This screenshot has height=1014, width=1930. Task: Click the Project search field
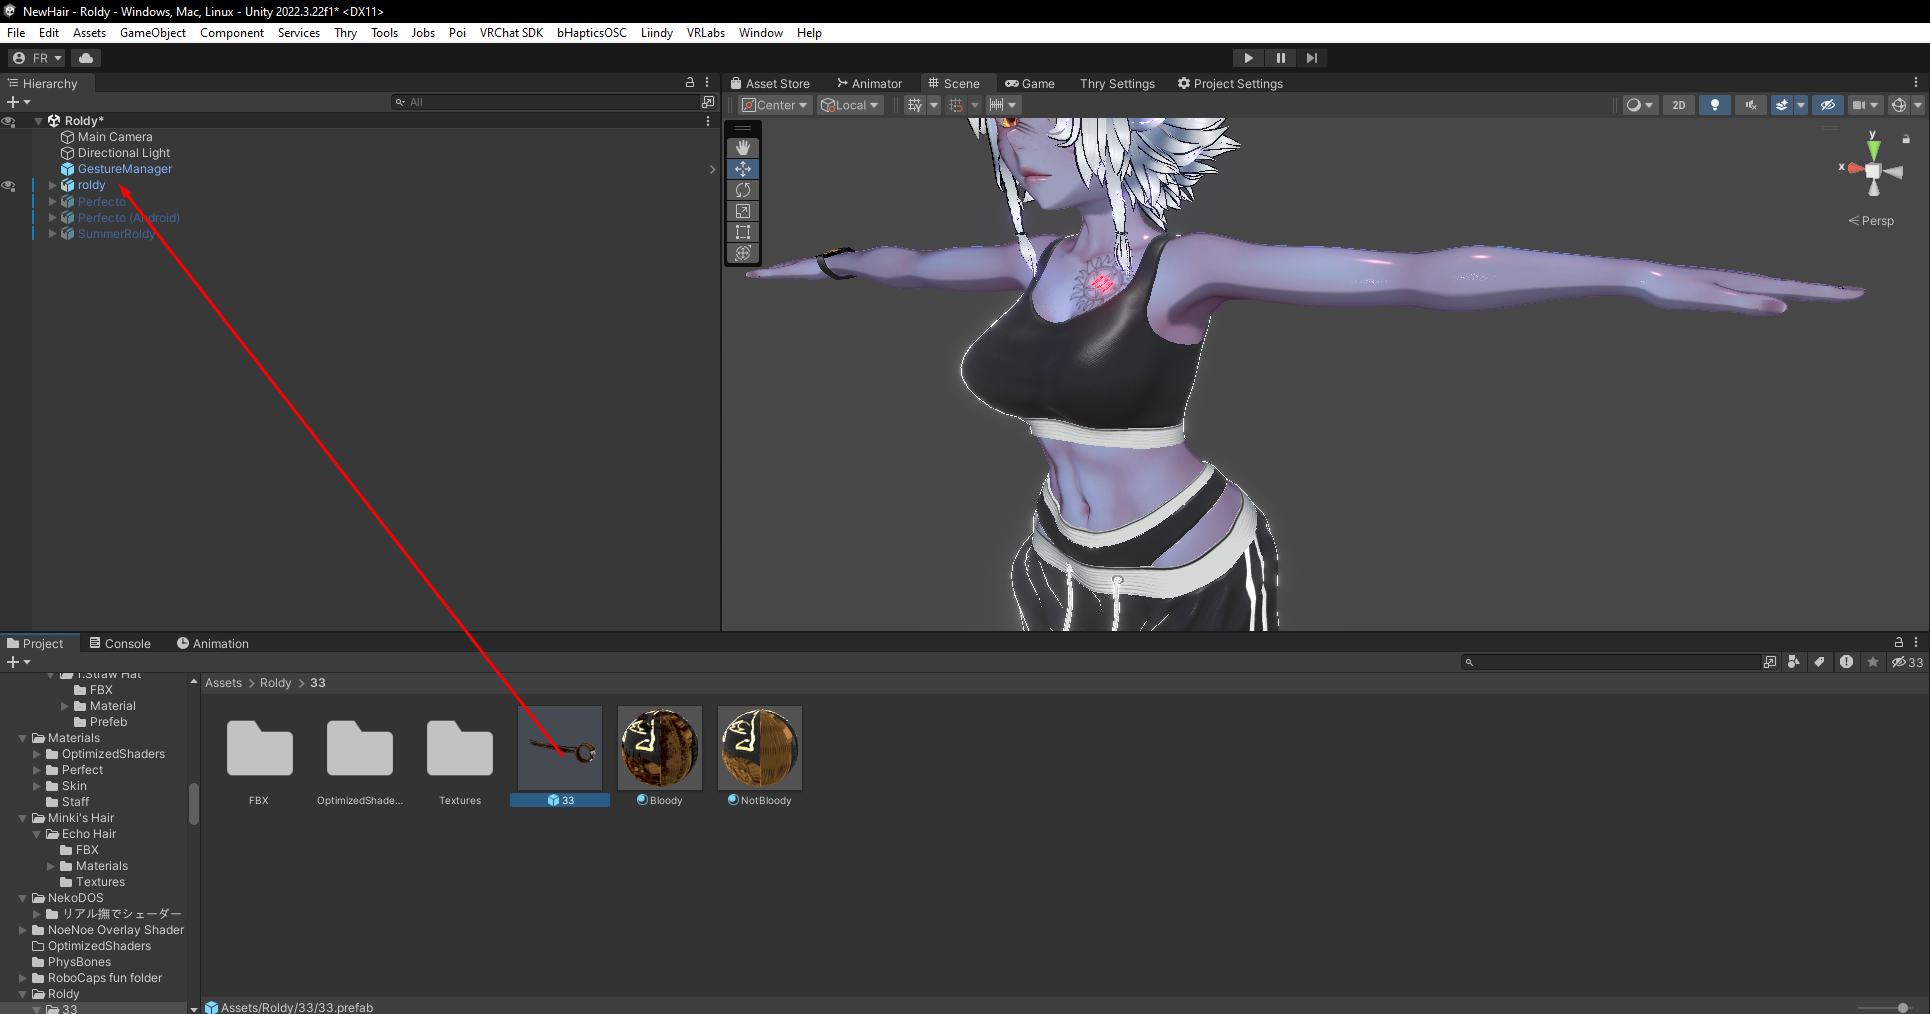(1610, 662)
